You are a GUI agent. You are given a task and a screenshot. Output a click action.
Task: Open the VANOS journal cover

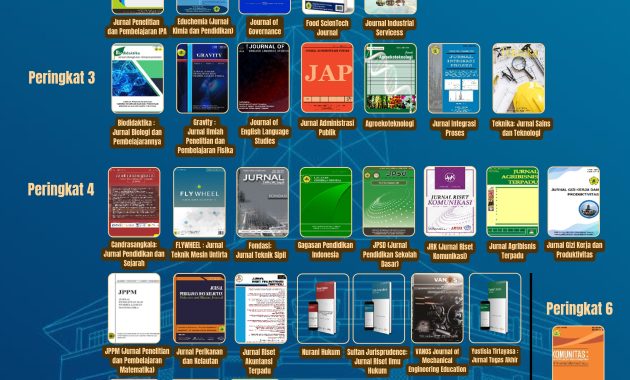(437, 308)
